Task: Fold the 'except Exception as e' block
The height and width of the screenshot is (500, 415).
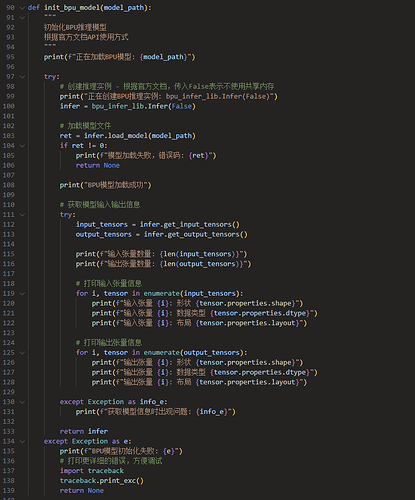Action: tap(22, 441)
